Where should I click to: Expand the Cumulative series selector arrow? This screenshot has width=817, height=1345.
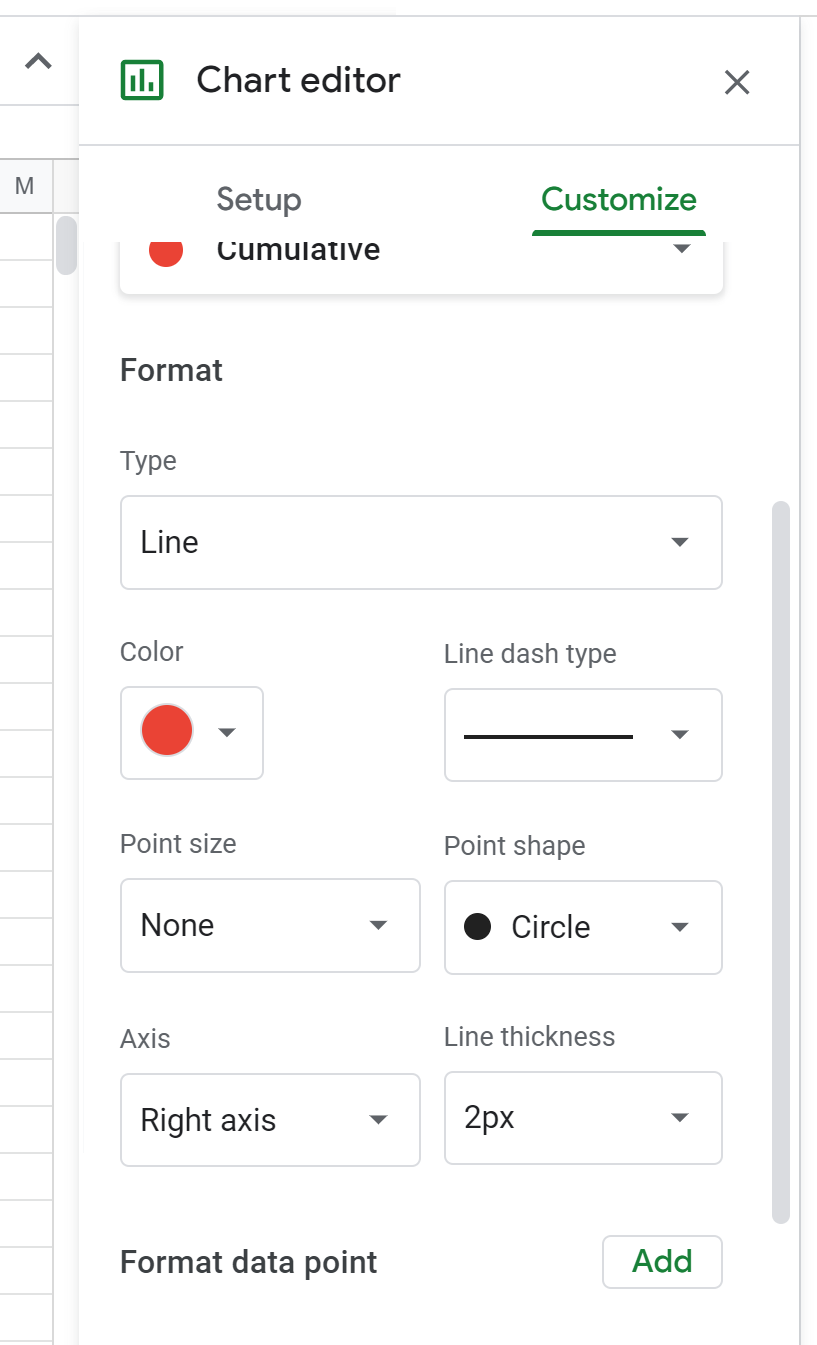tap(682, 249)
